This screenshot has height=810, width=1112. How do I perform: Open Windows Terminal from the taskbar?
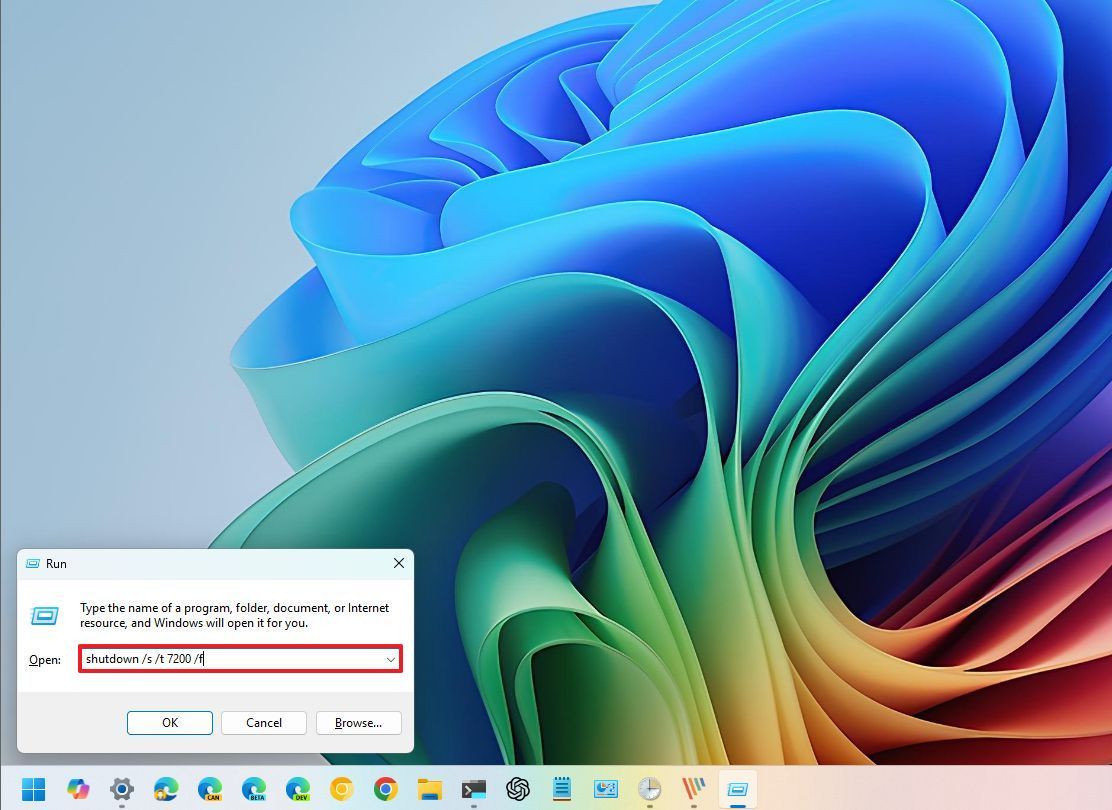point(473,789)
